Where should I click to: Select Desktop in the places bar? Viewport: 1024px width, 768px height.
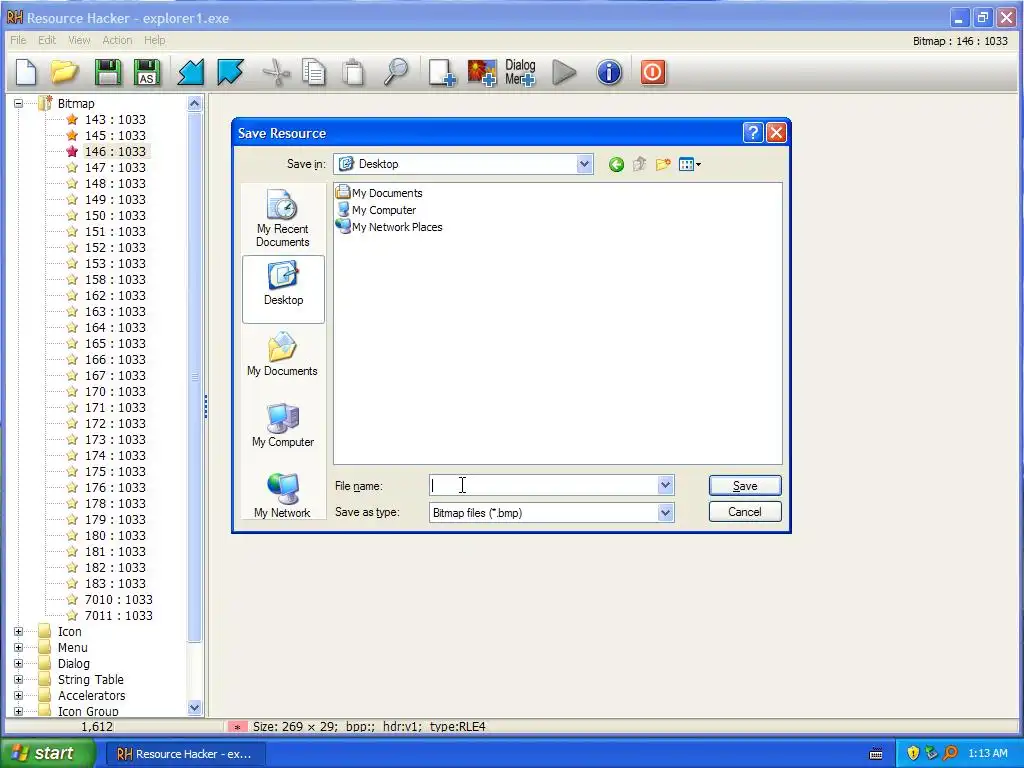tap(283, 289)
